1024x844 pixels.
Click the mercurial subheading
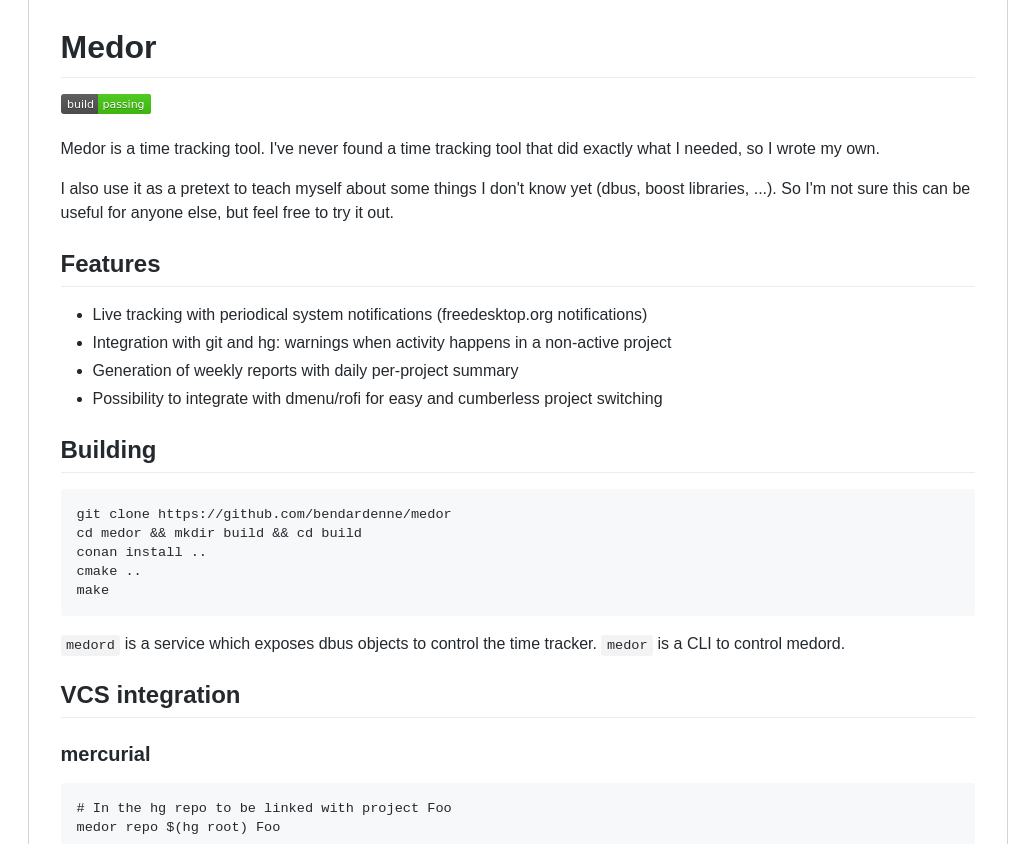pos(105,754)
